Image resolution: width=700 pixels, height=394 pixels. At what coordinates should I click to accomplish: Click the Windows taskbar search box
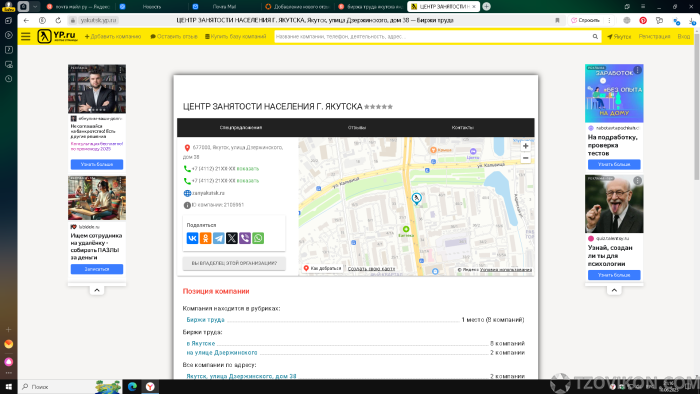(58, 387)
